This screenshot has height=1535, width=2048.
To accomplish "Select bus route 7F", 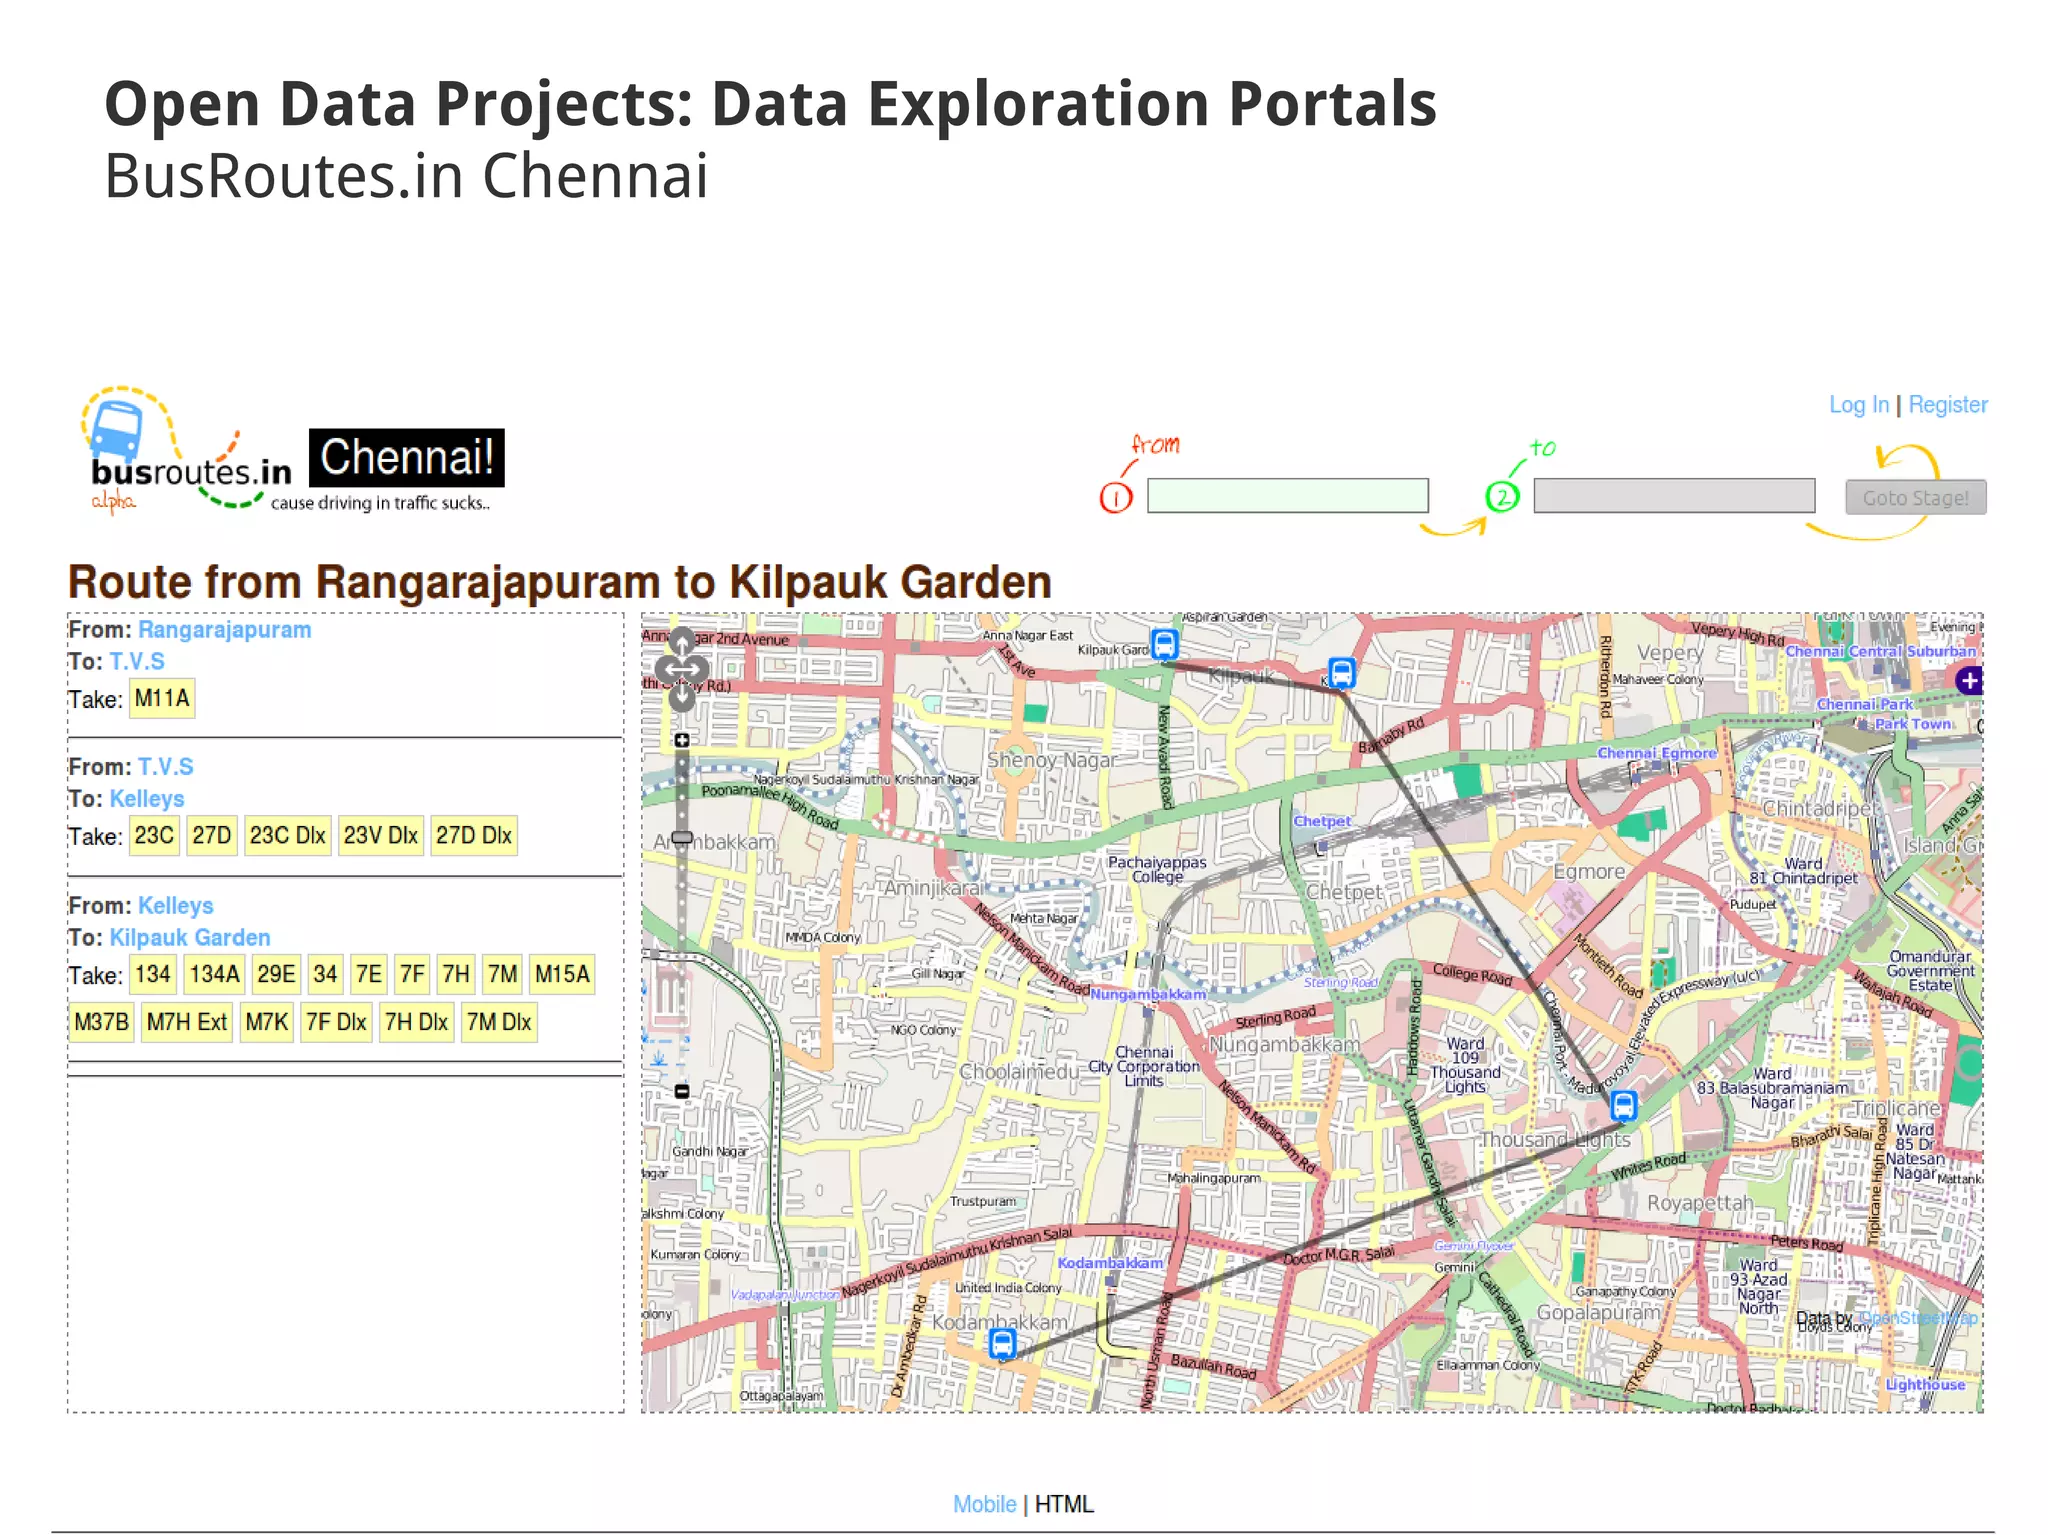I will pos(412,974).
